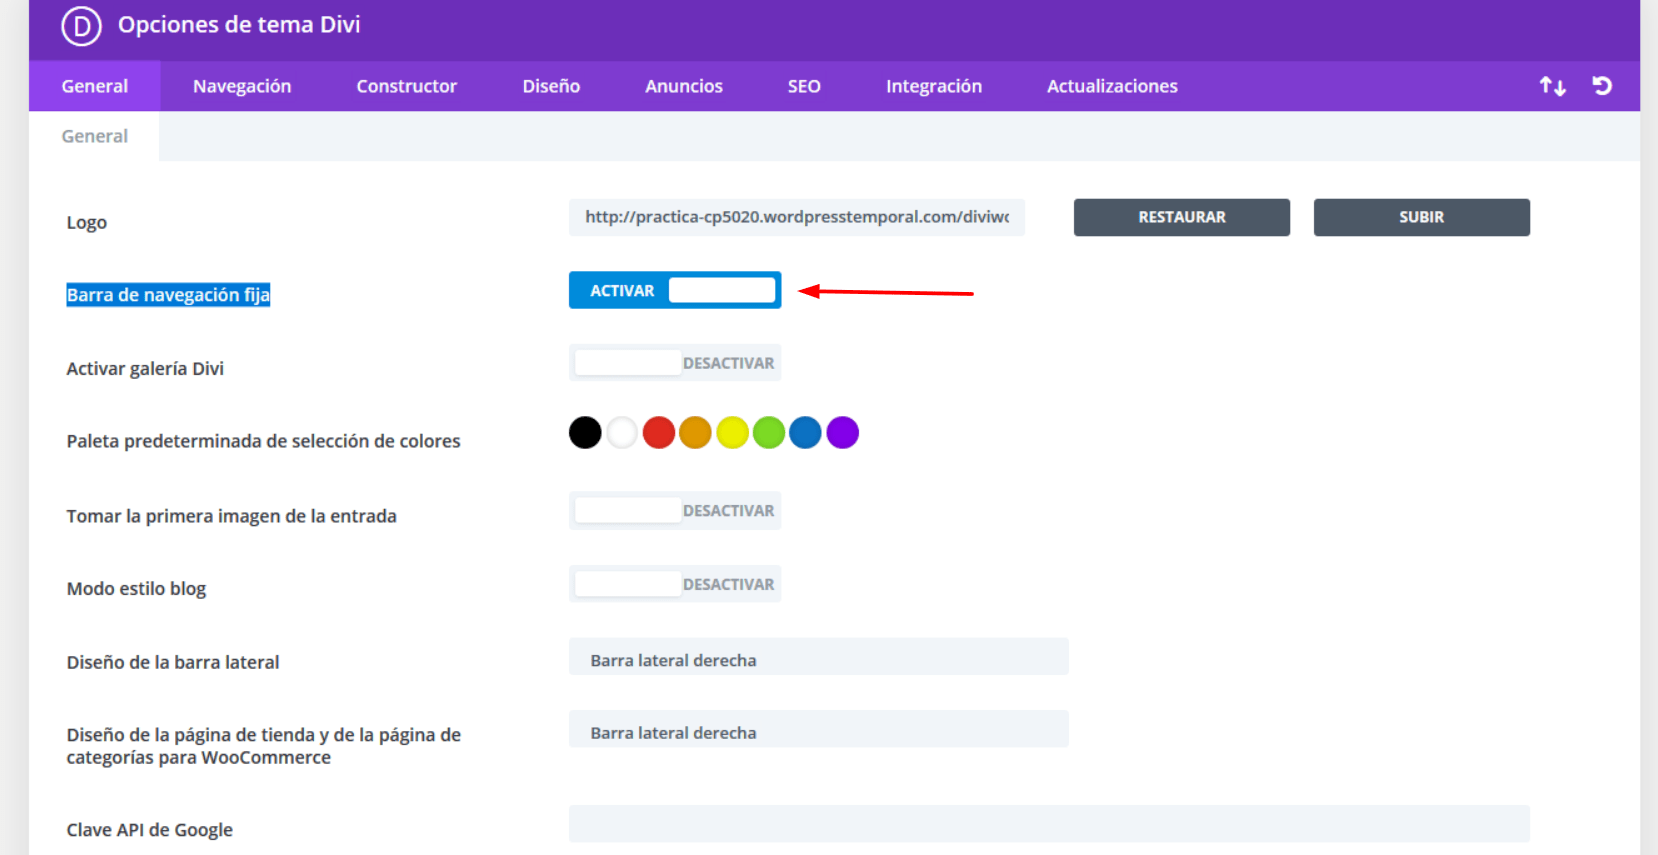Viewport: 1658px width, 855px height.
Task: Pick the blue palette color swatch
Action: pyautogui.click(x=805, y=433)
